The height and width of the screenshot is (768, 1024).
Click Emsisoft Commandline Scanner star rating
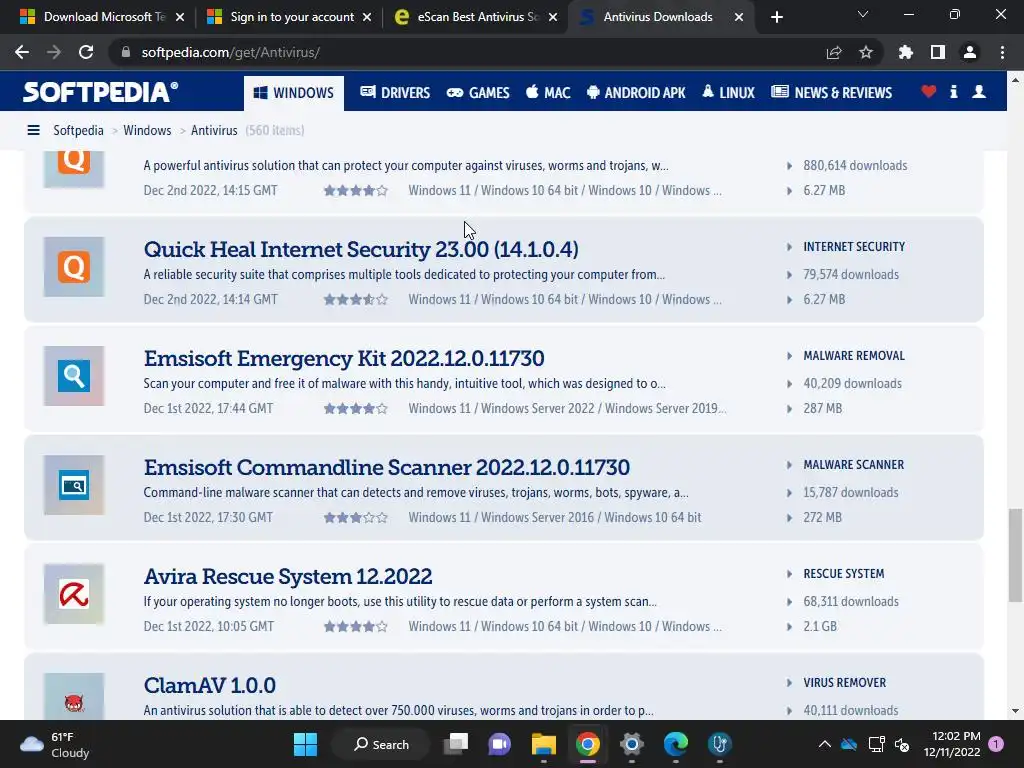coord(356,518)
